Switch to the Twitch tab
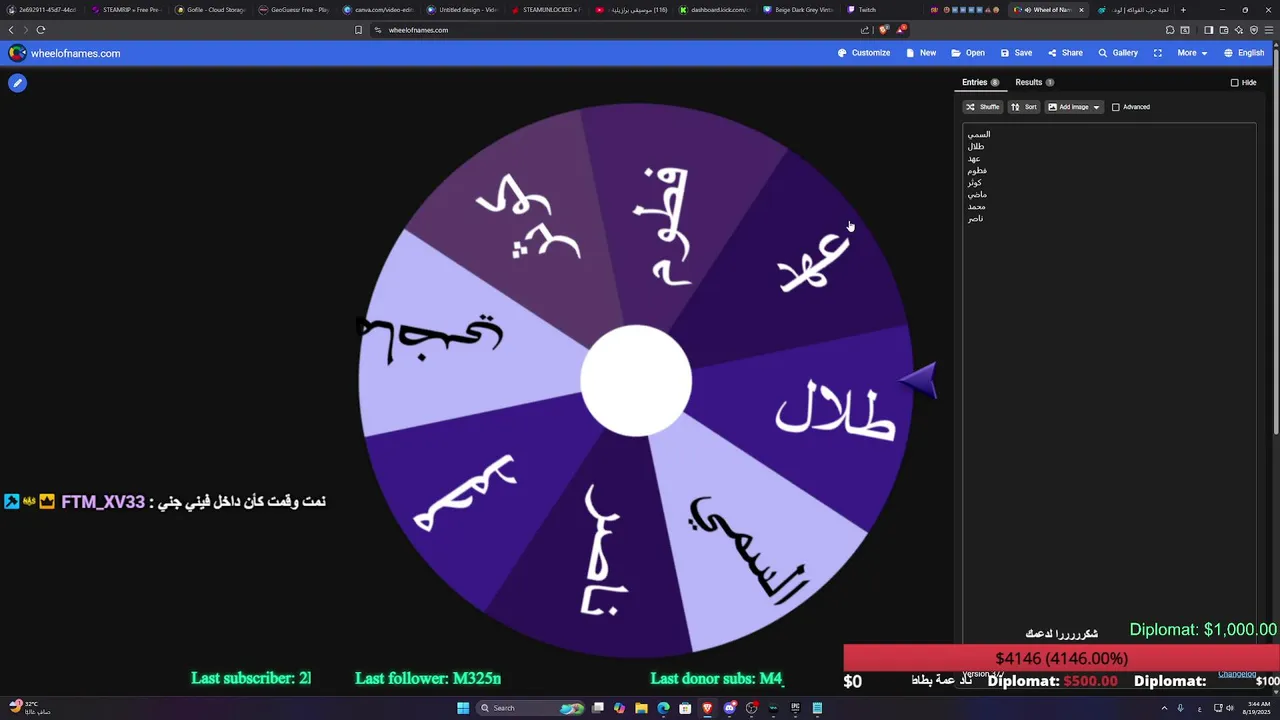This screenshot has height=720, width=1280. coord(882,10)
